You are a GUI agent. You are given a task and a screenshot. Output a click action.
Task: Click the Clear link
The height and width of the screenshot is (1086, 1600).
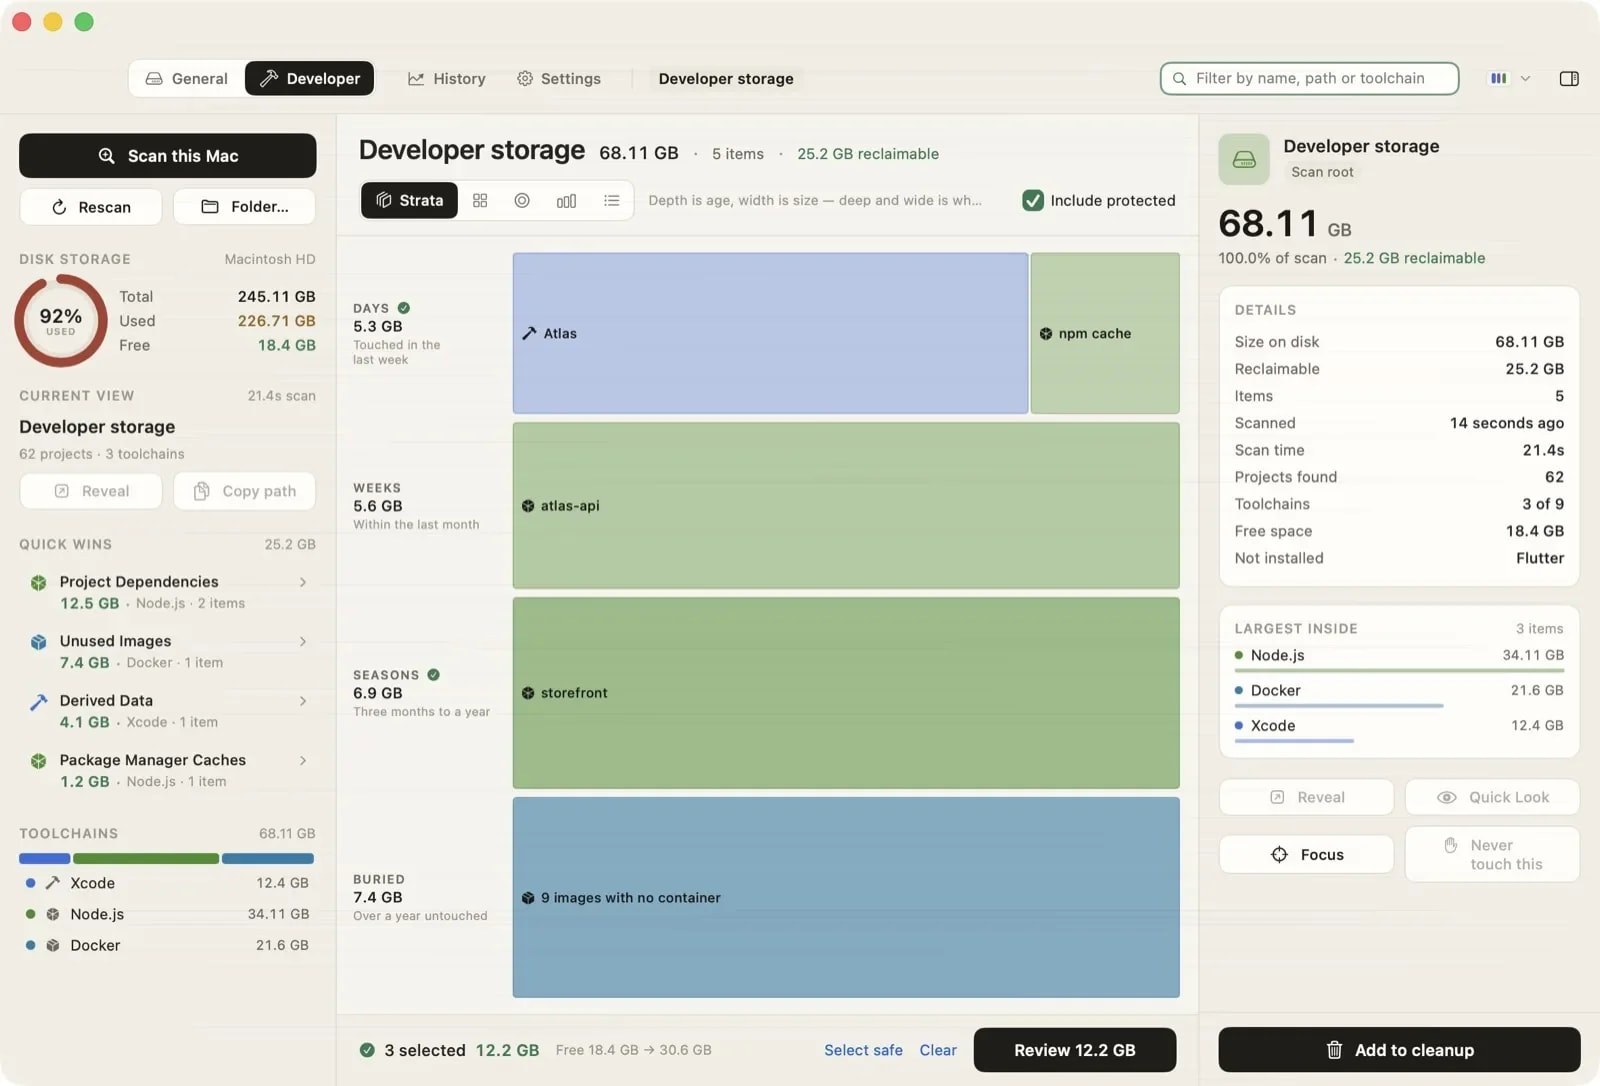[938, 1050]
